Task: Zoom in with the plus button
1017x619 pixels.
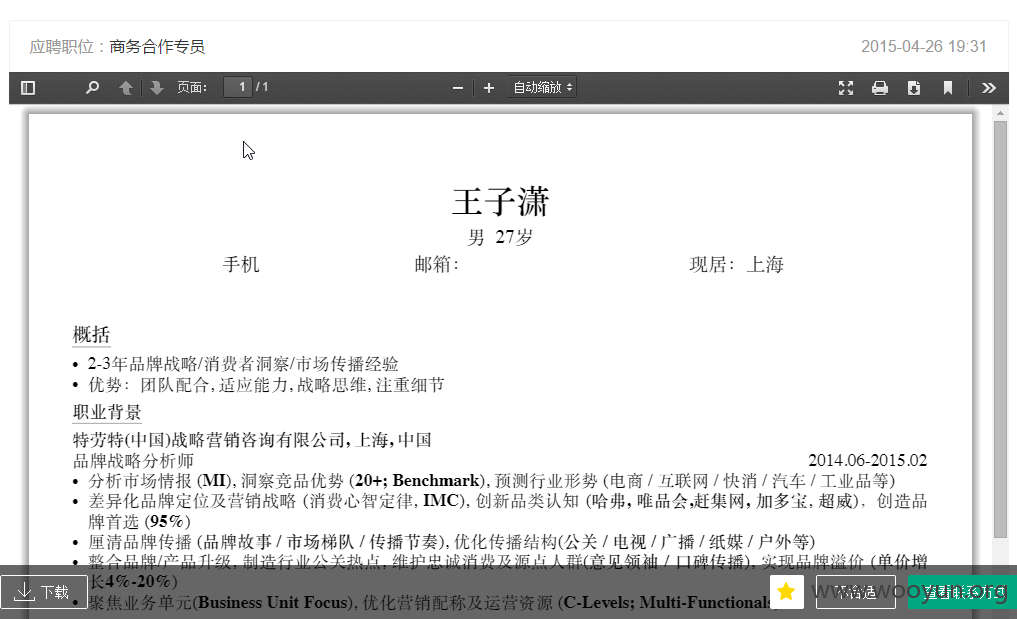Action: 489,88
